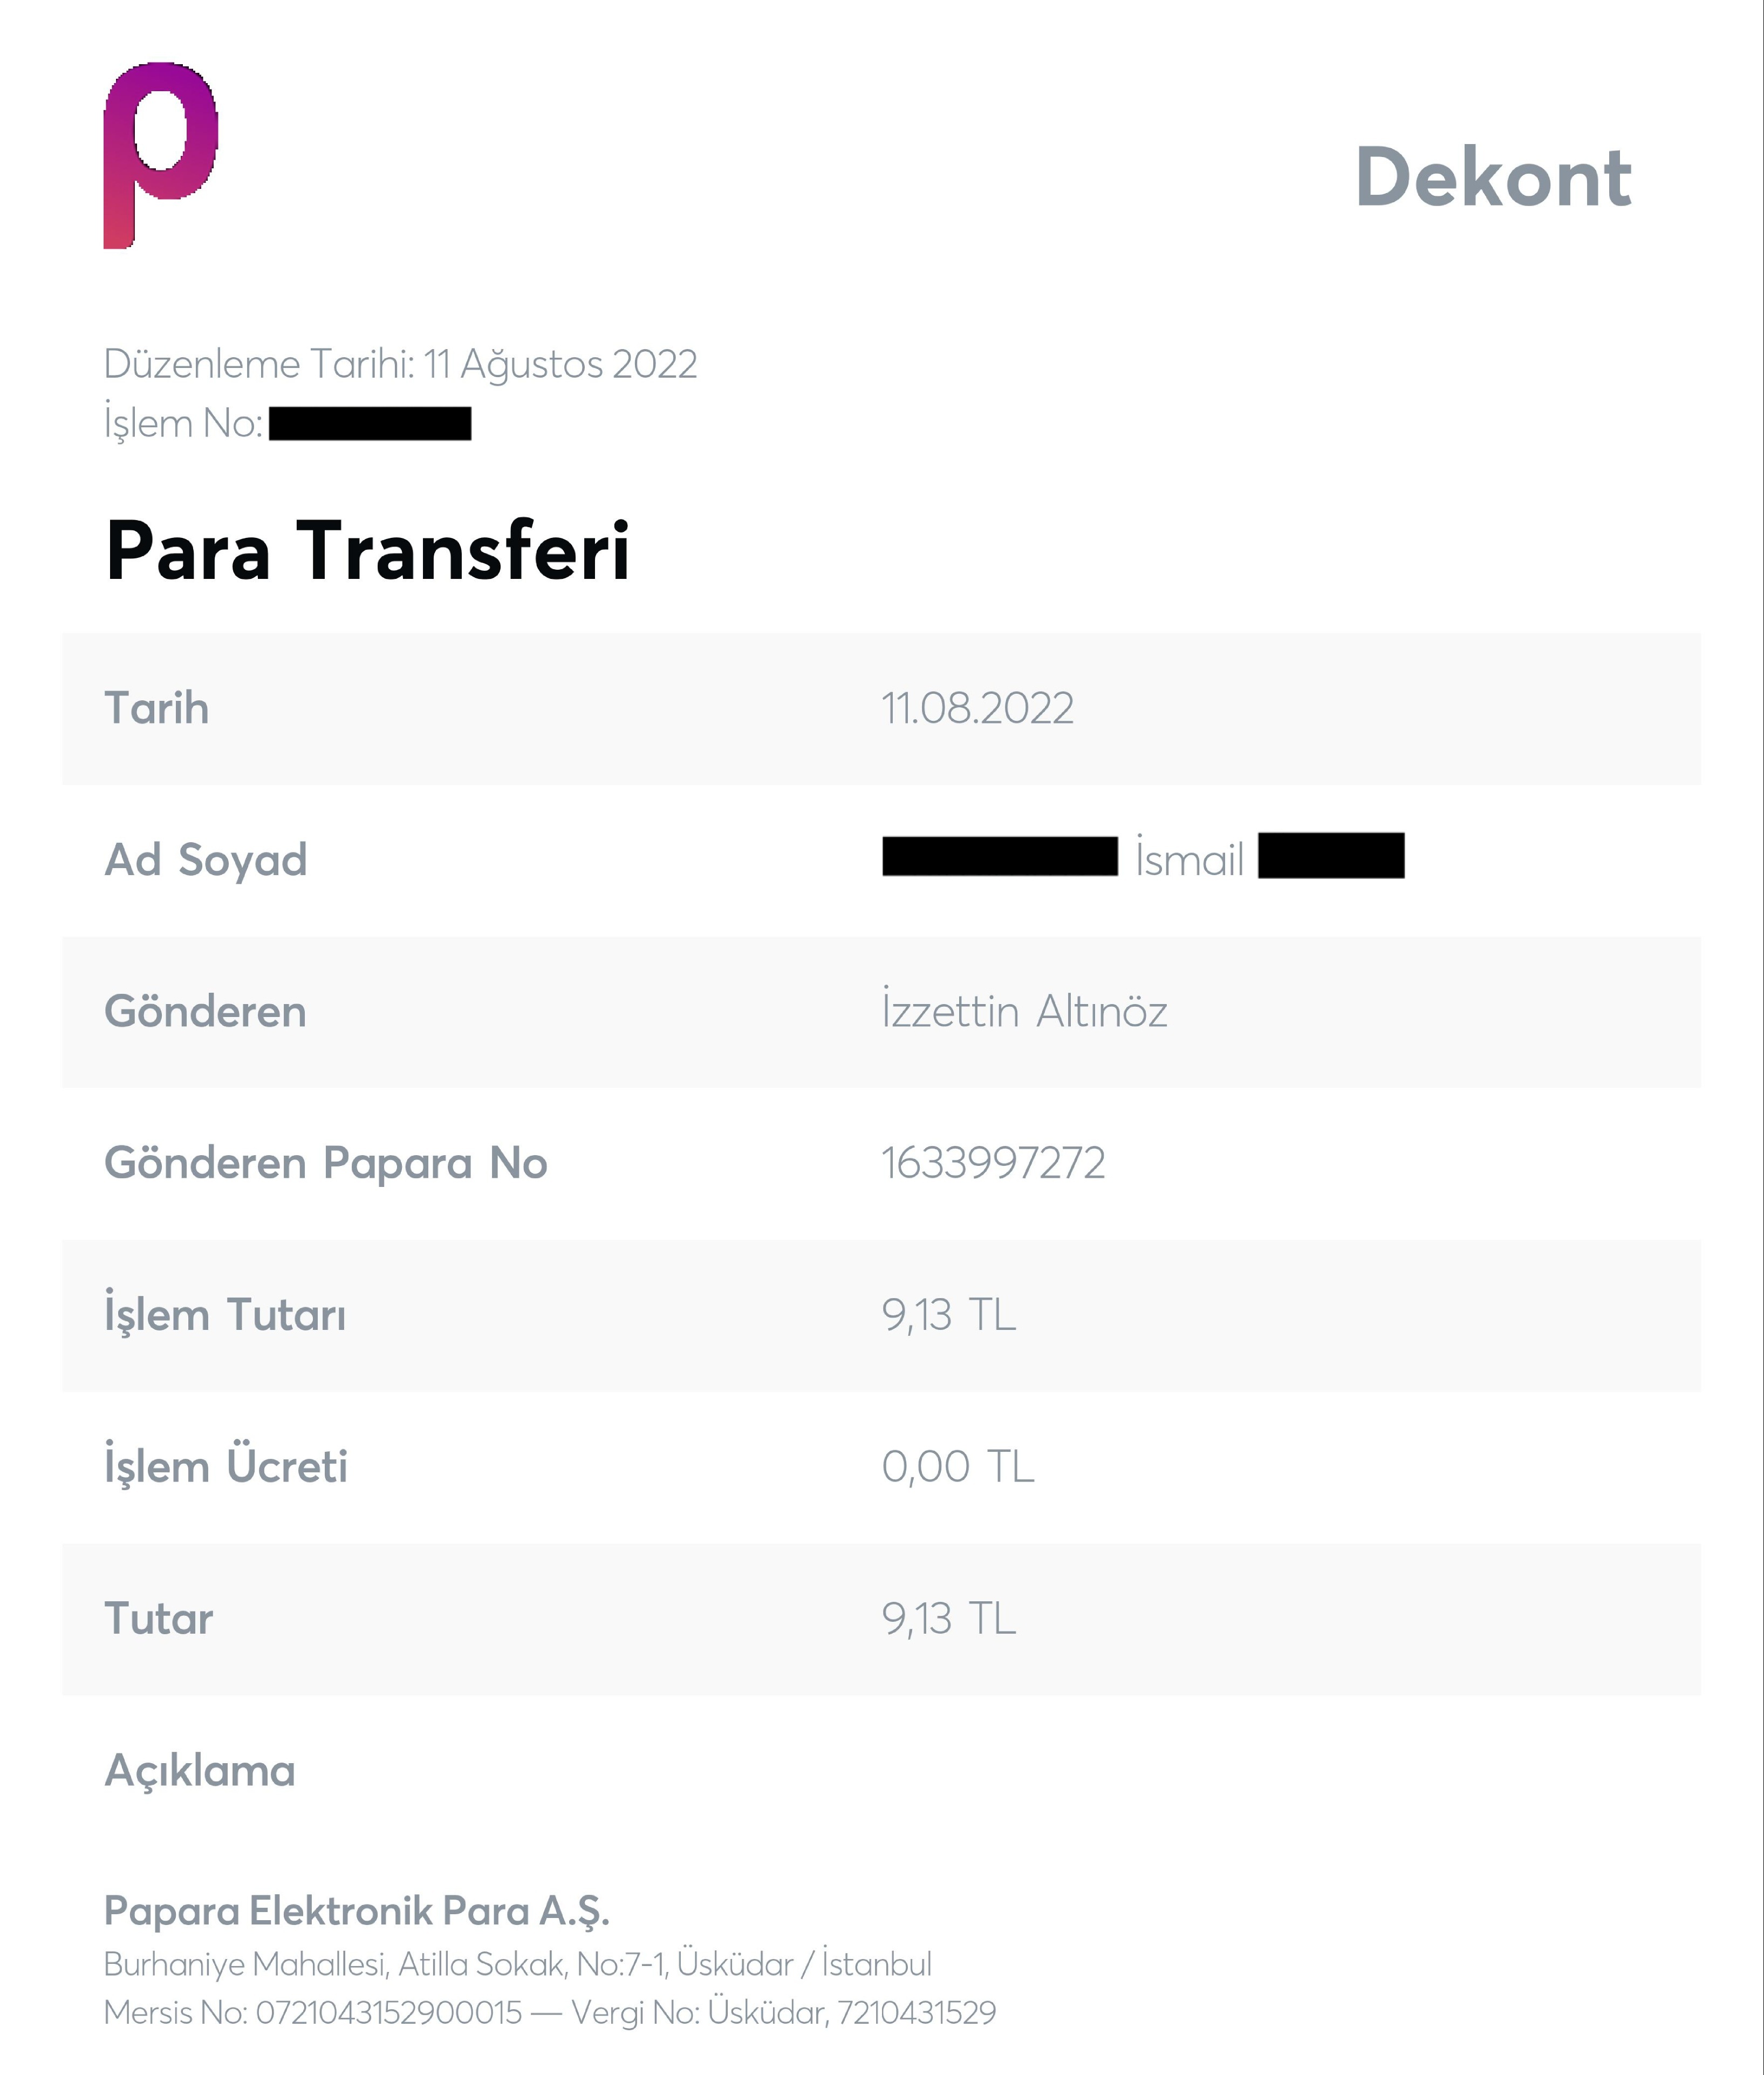Screen dimensions: 1764x2075
Task: Click the Açıklama label
Action: 200,1771
